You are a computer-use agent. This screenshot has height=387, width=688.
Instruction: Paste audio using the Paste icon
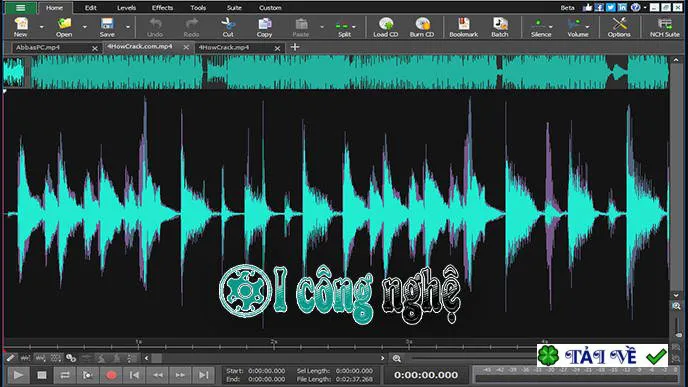[301, 27]
